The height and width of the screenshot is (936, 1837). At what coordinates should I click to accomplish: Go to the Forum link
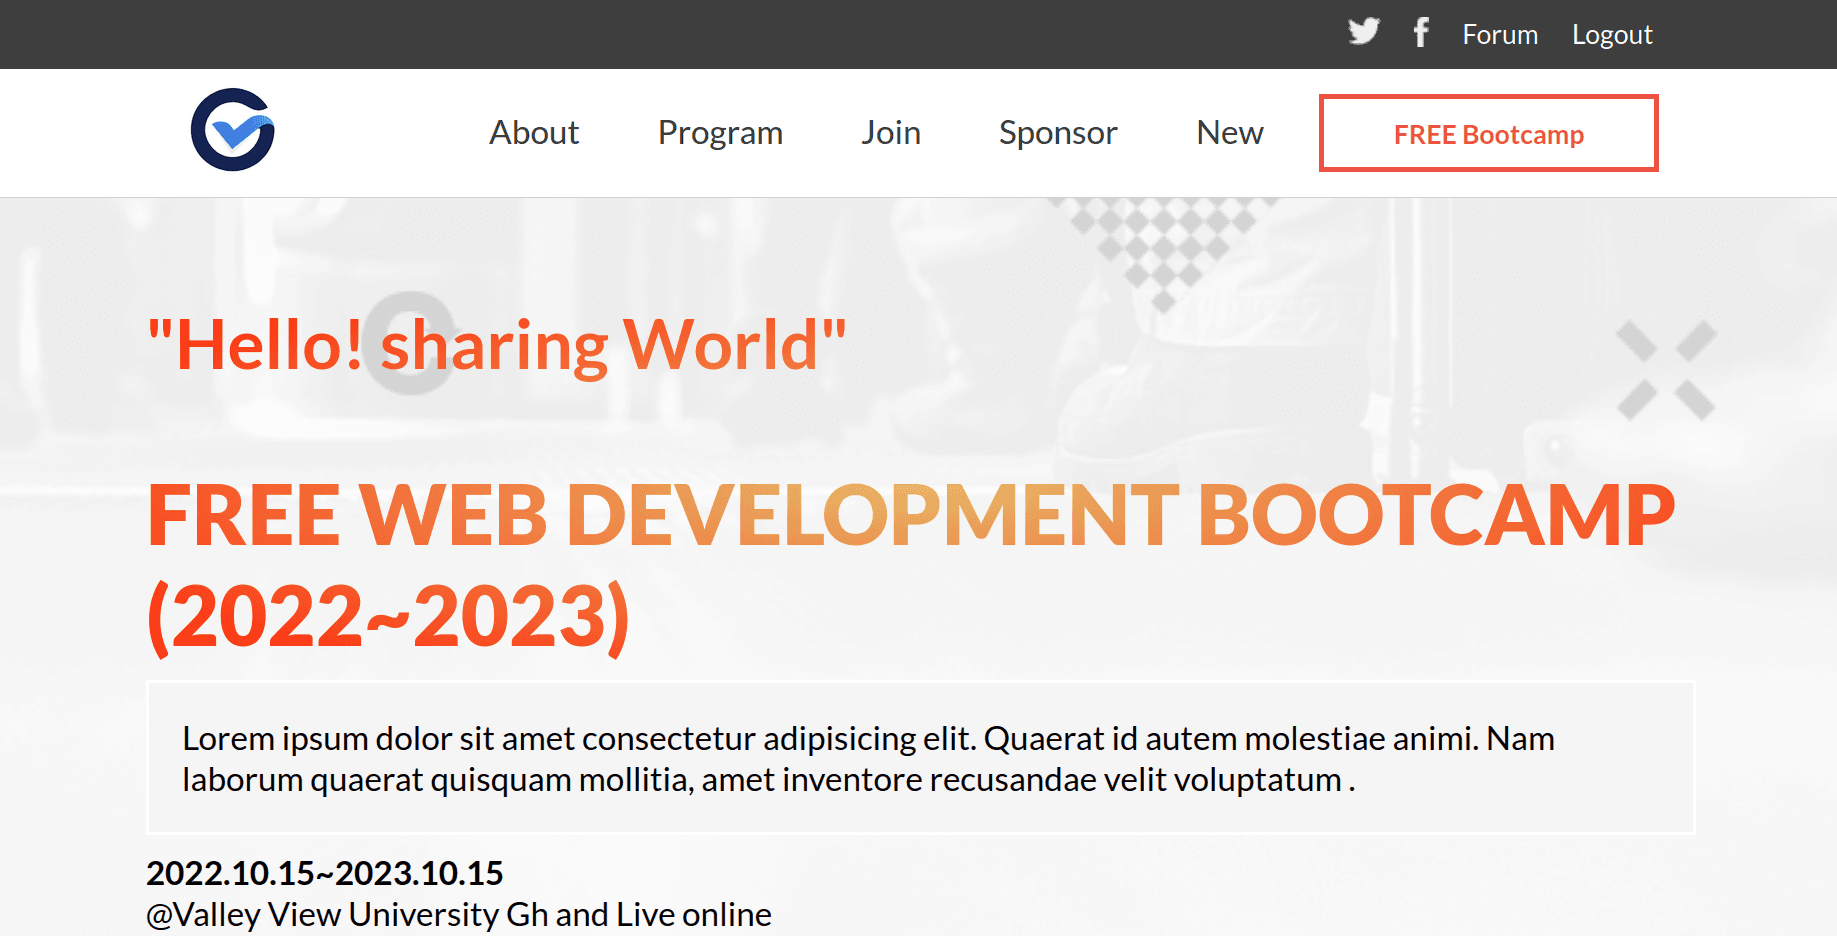click(x=1500, y=34)
